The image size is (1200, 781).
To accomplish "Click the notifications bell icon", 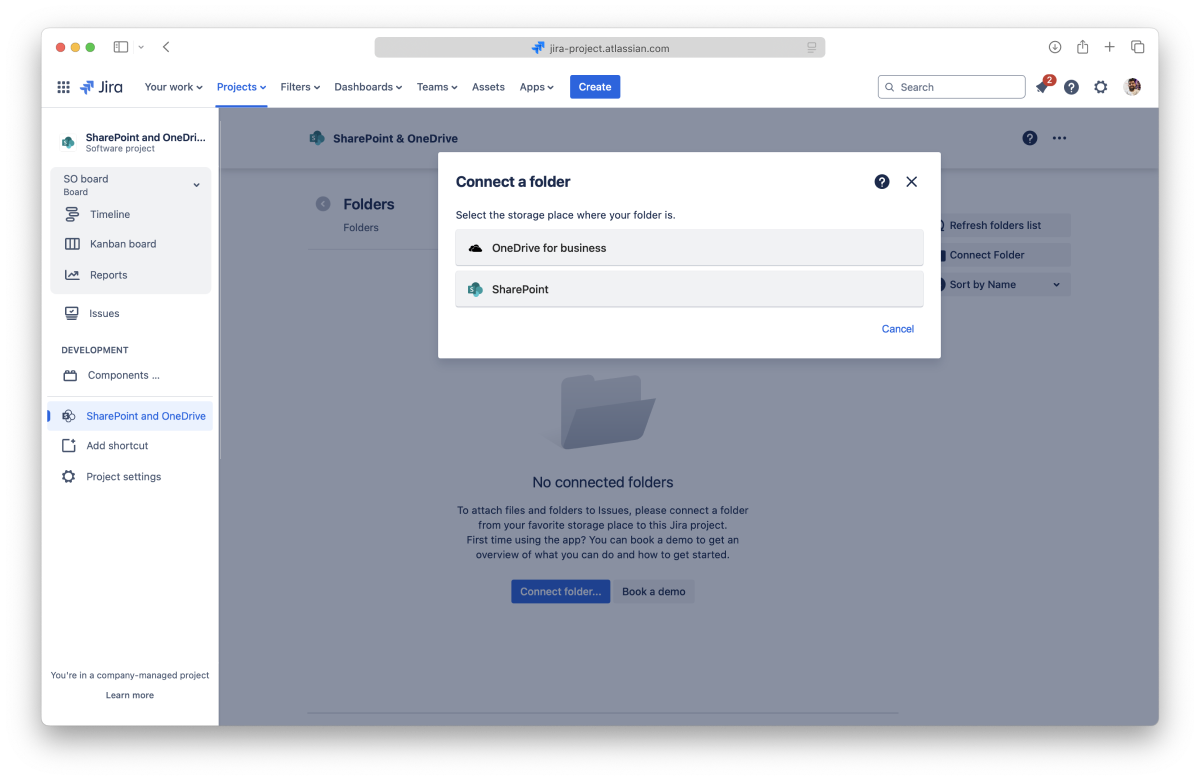I will [x=1042, y=88].
